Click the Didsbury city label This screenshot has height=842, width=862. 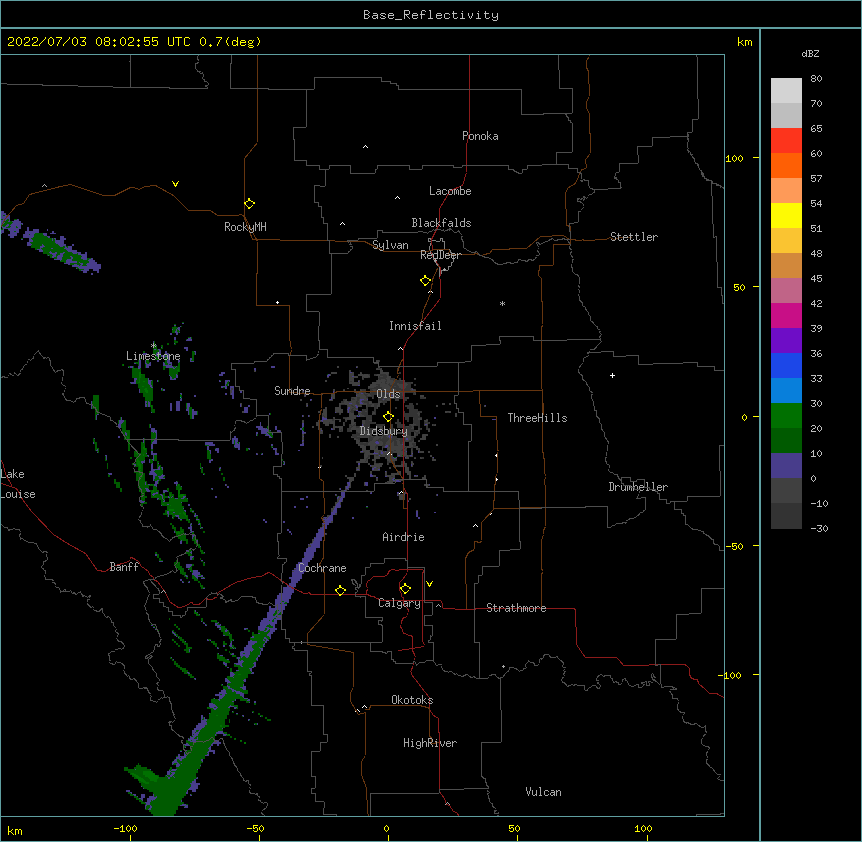click(383, 431)
